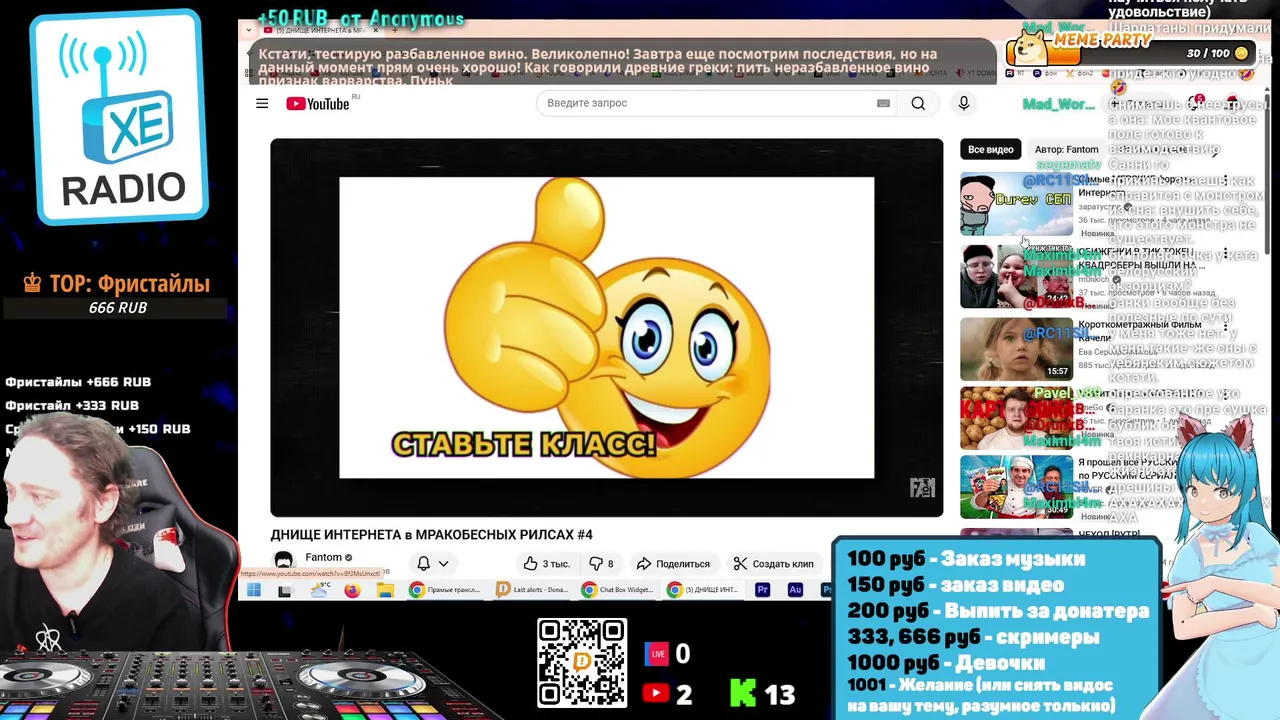This screenshot has height=720, width=1280.
Task: Click the Donation QR code overlay
Action: click(582, 663)
